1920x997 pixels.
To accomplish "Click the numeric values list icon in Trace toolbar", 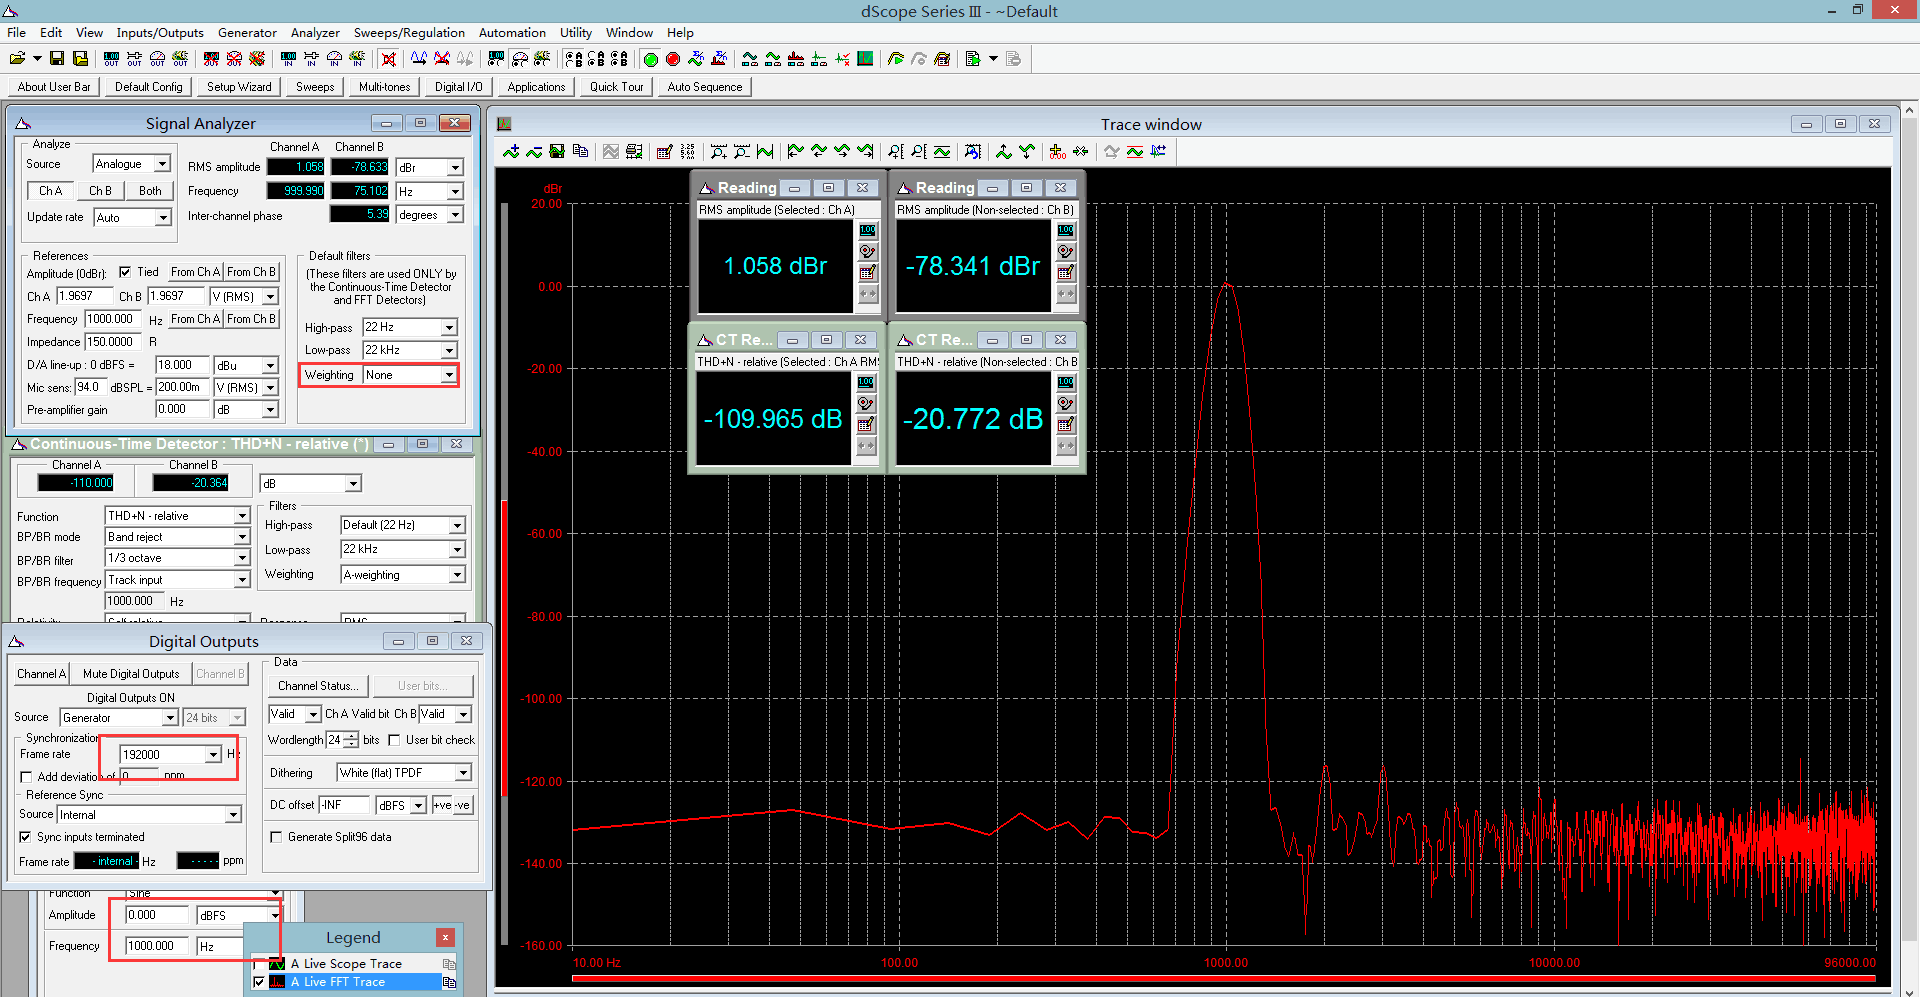I will (687, 152).
